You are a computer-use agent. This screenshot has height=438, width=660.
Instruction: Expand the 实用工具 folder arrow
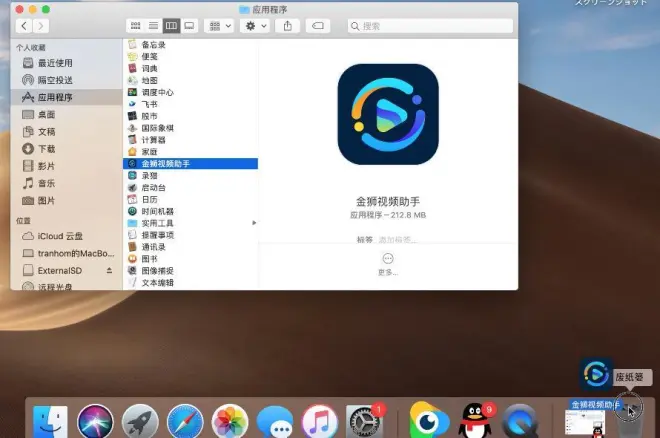point(254,223)
